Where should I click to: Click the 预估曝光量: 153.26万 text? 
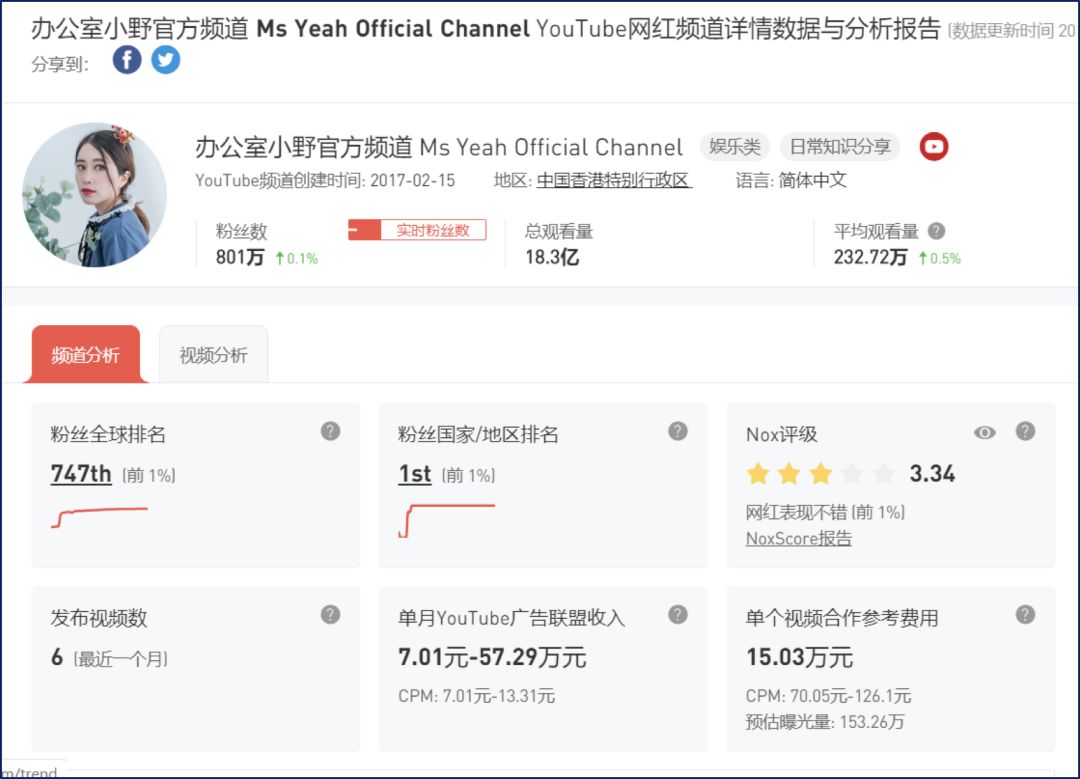click(824, 722)
